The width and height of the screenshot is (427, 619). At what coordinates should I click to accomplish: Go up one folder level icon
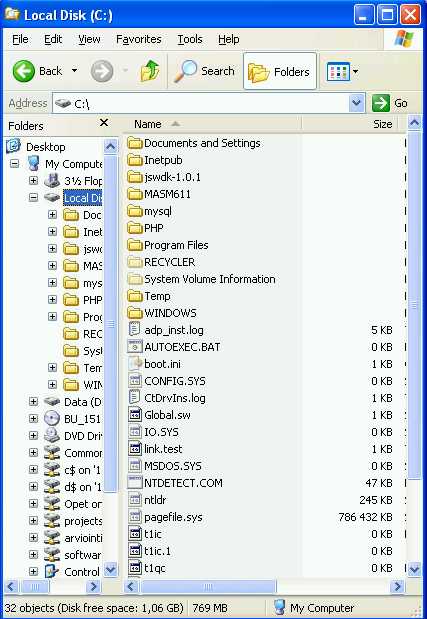150,71
